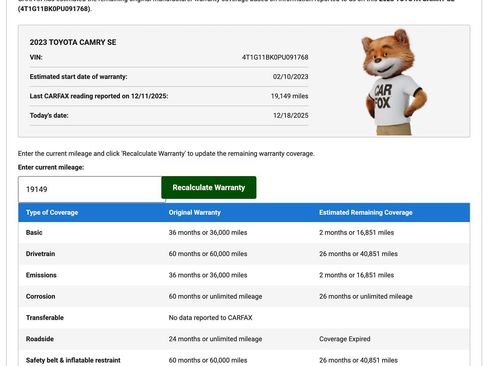Click the 'Safety belt & inflatable restraint' row label
The height and width of the screenshot is (366, 488).
click(x=73, y=360)
